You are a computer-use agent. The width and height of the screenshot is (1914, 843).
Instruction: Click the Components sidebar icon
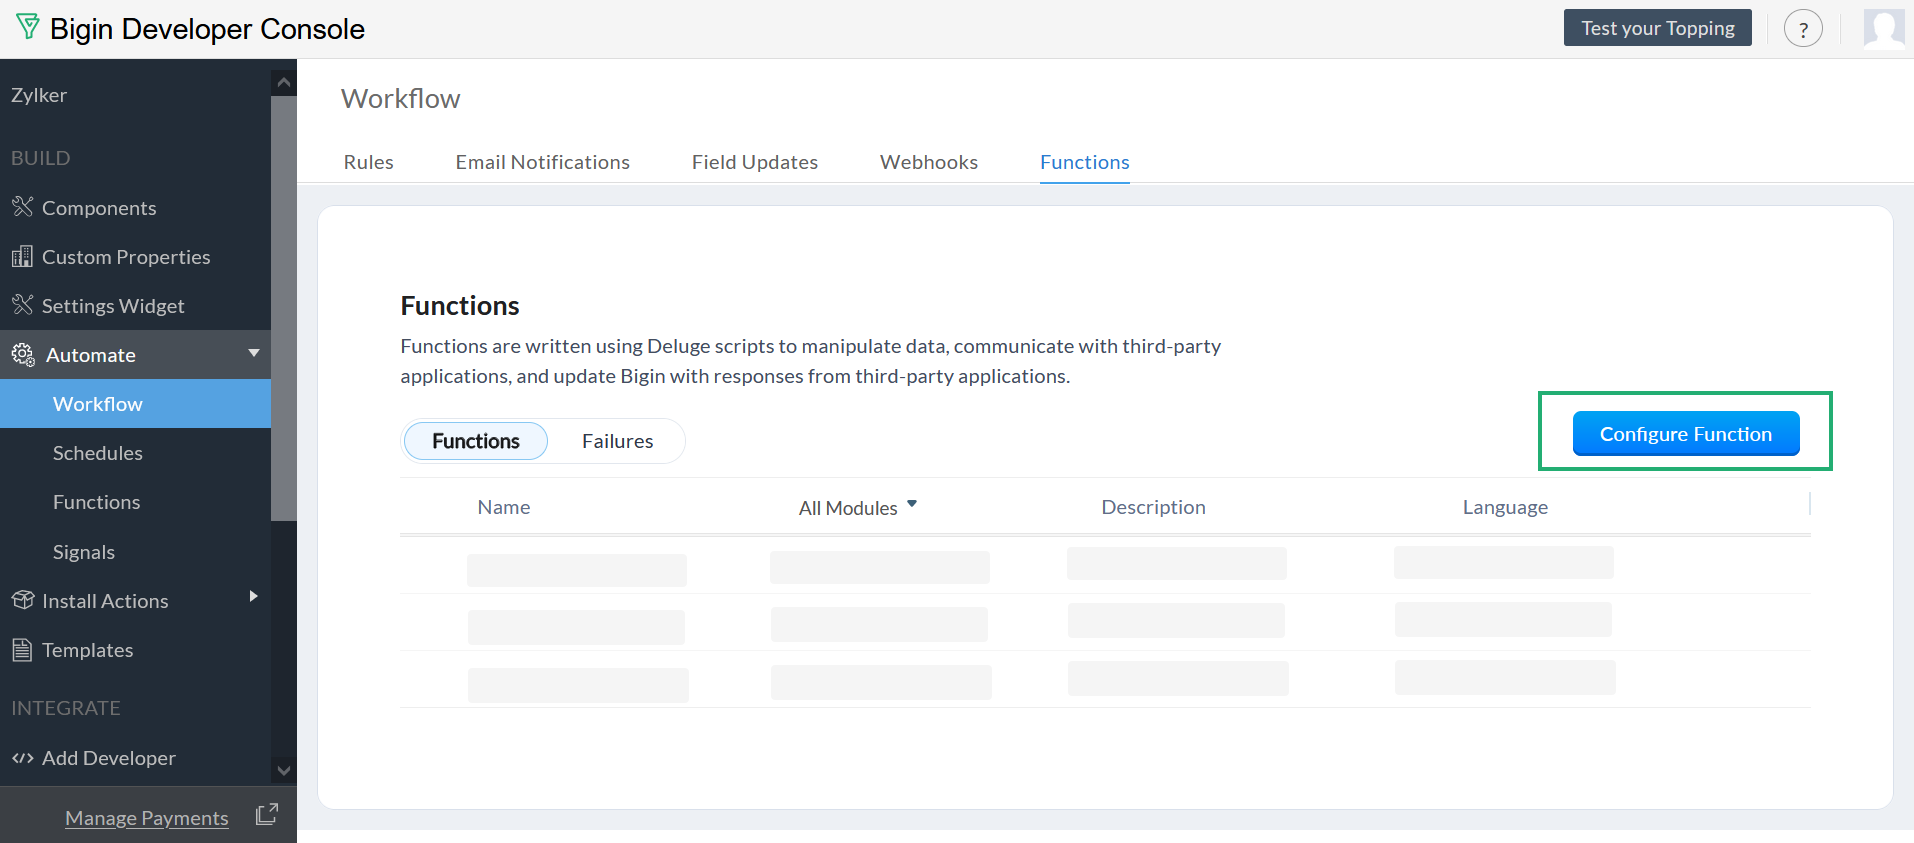22,207
